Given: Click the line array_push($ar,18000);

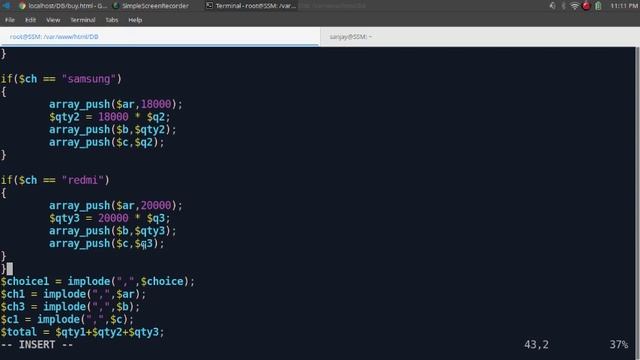Looking at the screenshot, I should 116,104.
